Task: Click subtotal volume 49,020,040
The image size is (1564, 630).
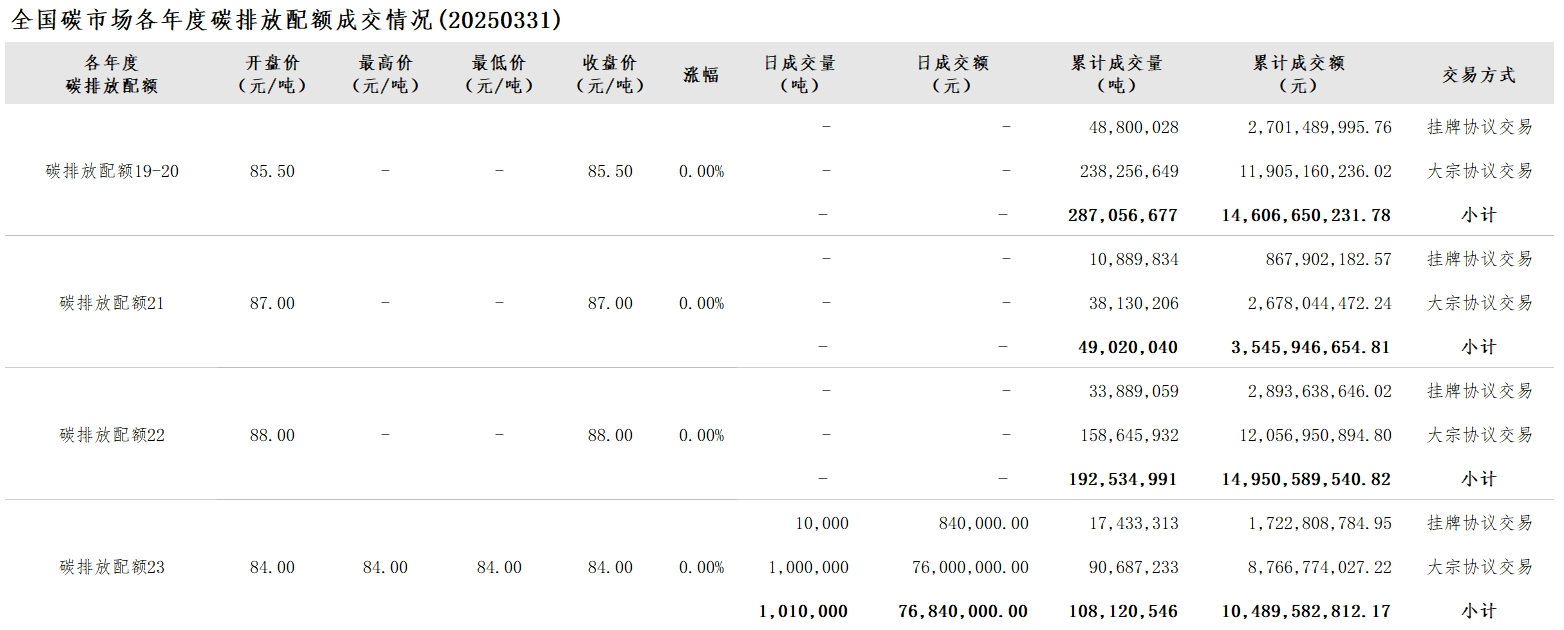Action: tap(1128, 347)
